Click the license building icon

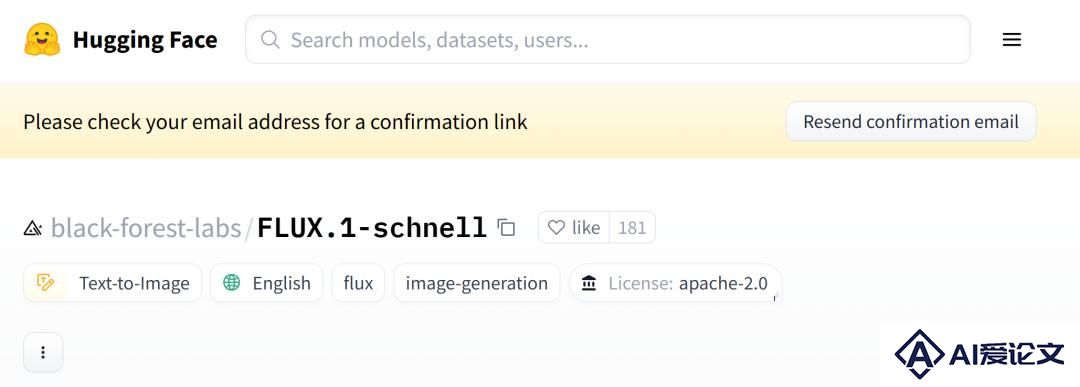pyautogui.click(x=589, y=283)
